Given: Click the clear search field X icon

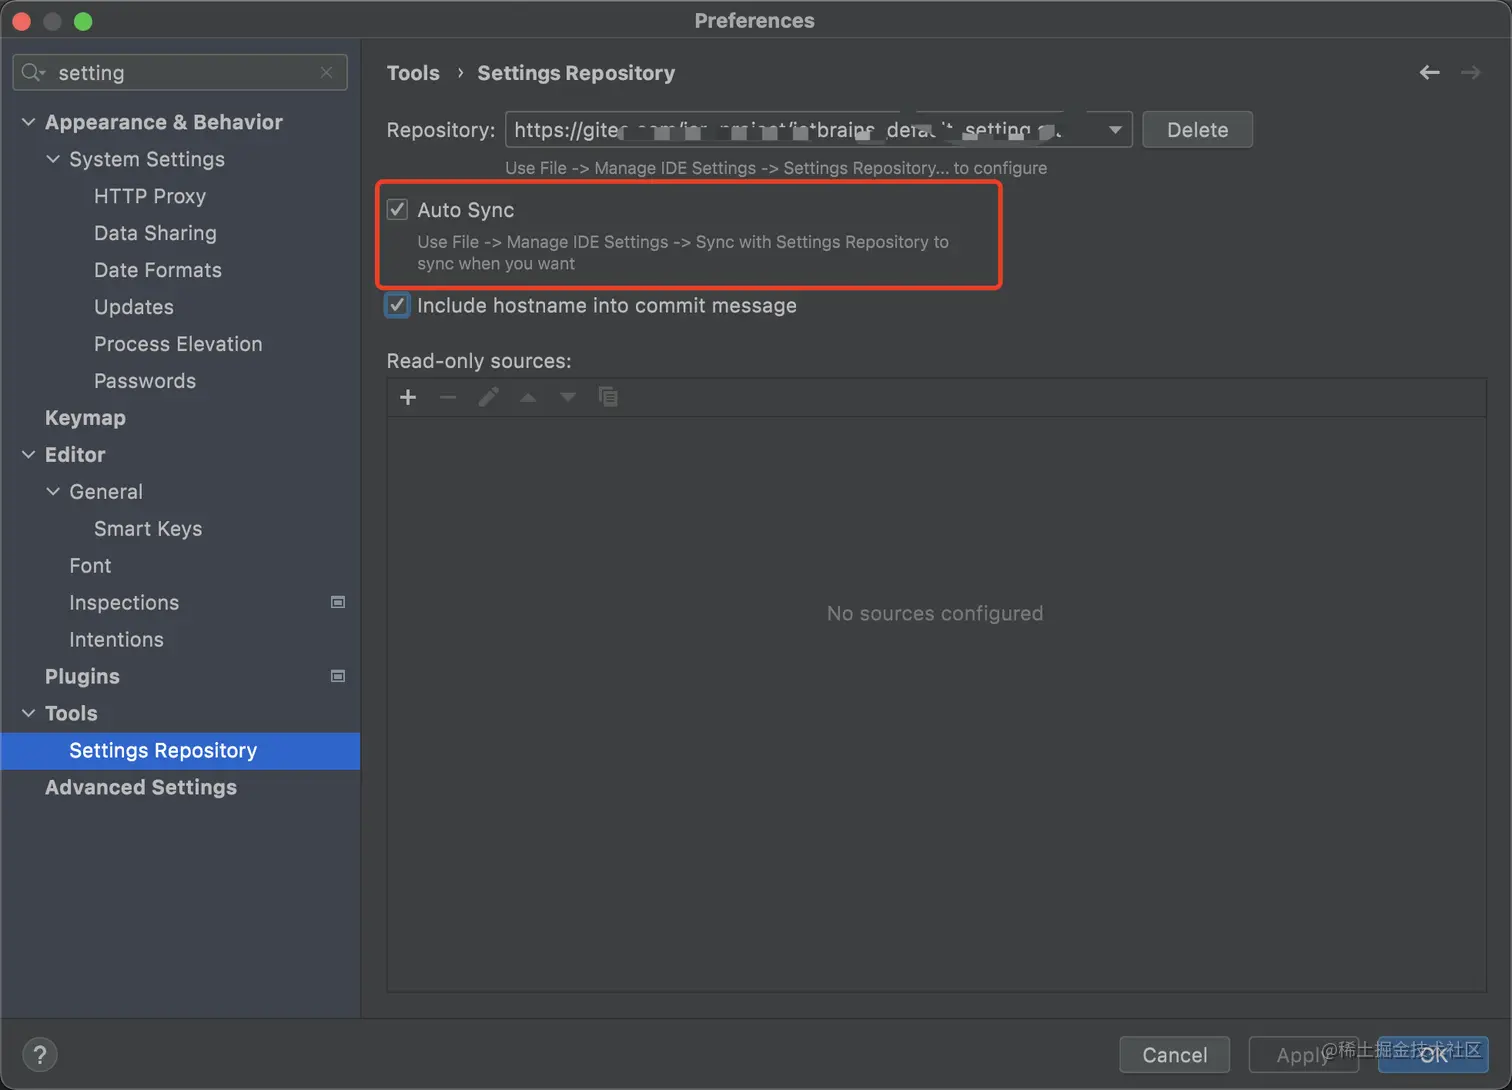Looking at the screenshot, I should point(326,72).
